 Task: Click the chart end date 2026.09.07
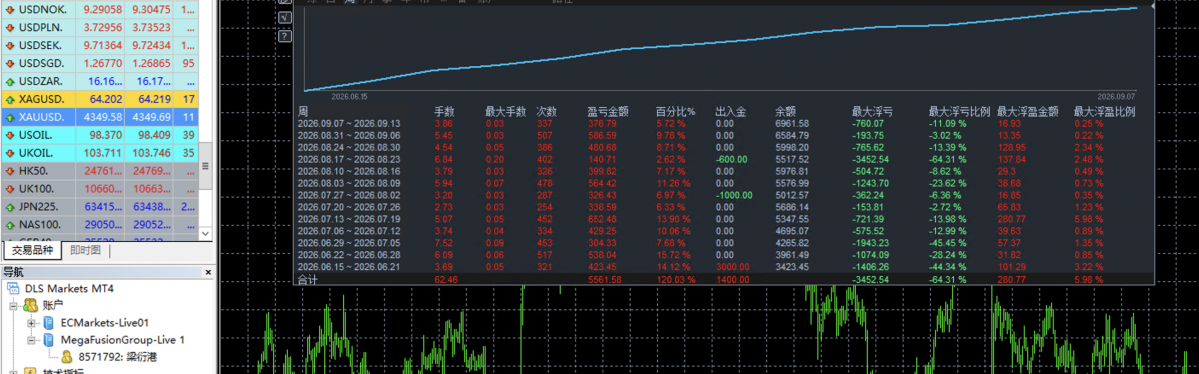coord(1116,97)
